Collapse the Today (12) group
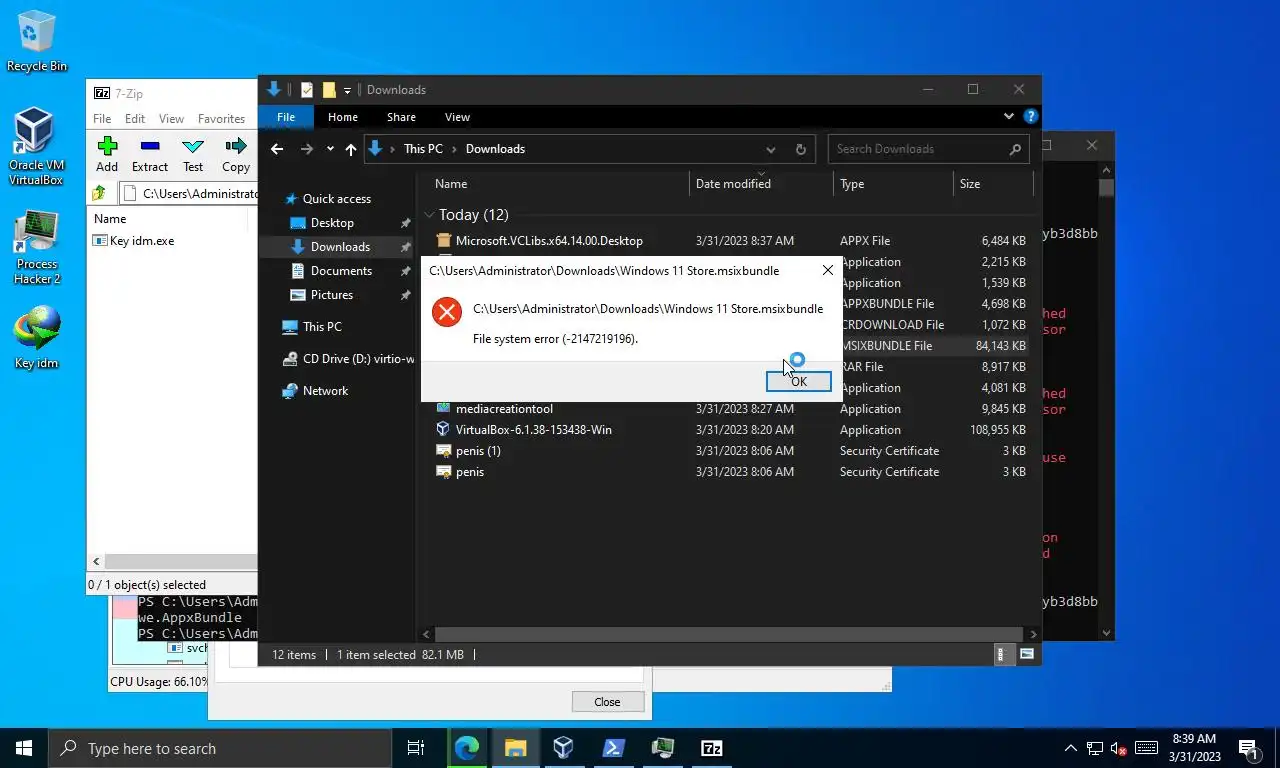The image size is (1280, 768). [429, 215]
